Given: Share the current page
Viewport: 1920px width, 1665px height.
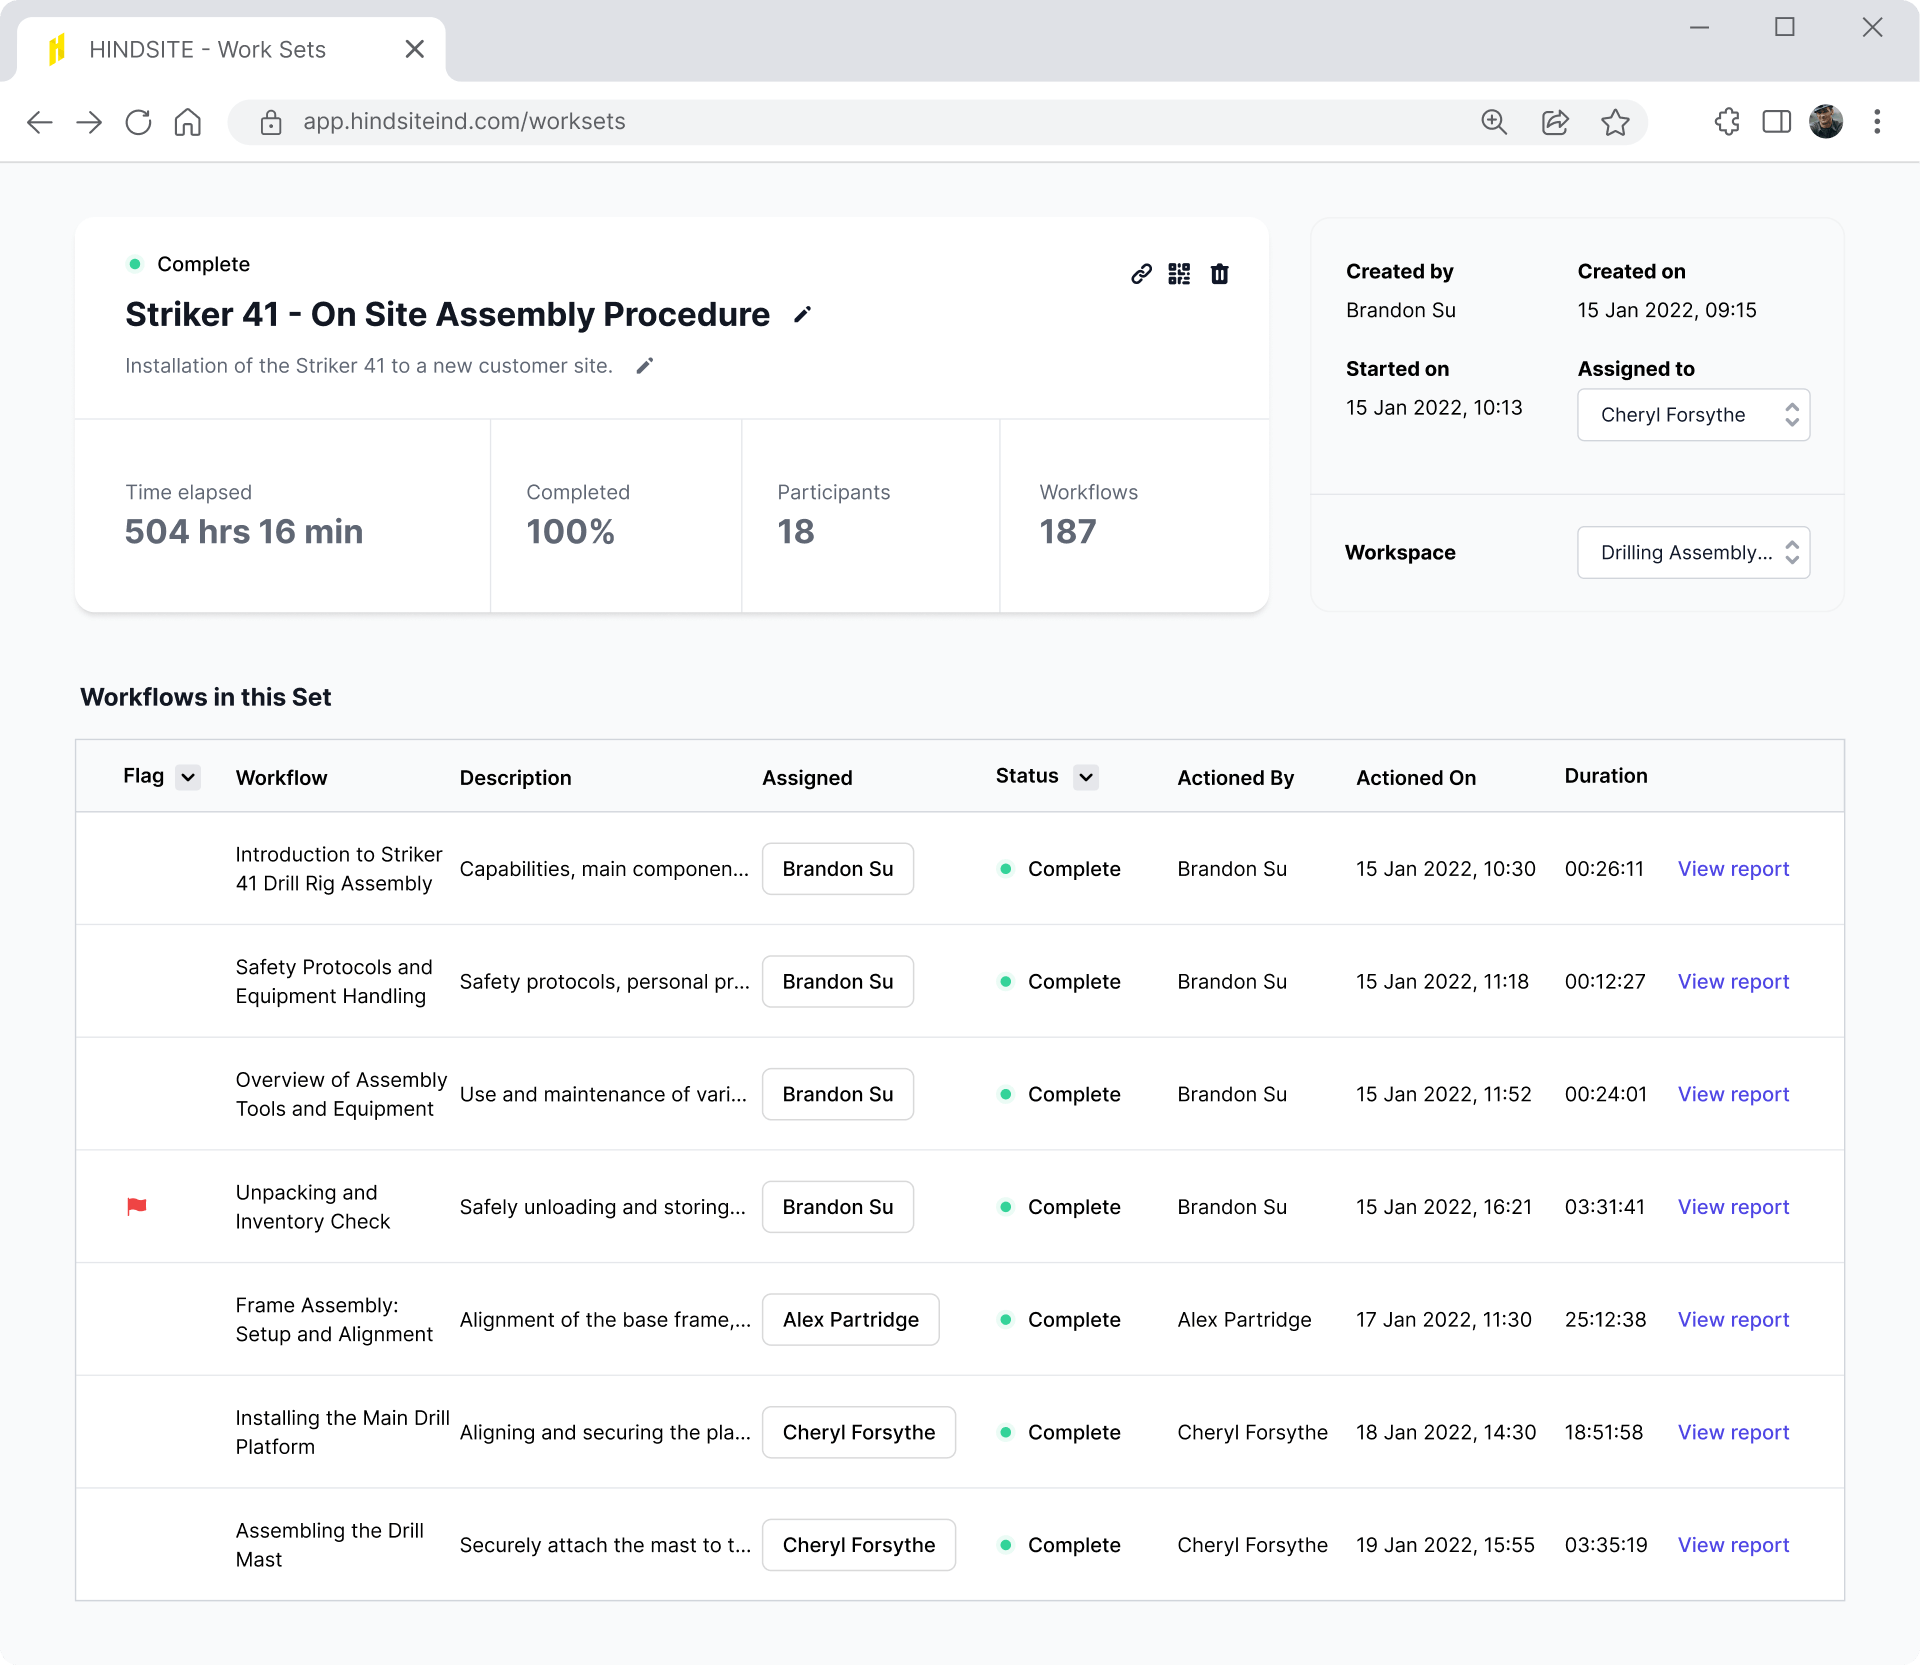Looking at the screenshot, I should point(1555,121).
